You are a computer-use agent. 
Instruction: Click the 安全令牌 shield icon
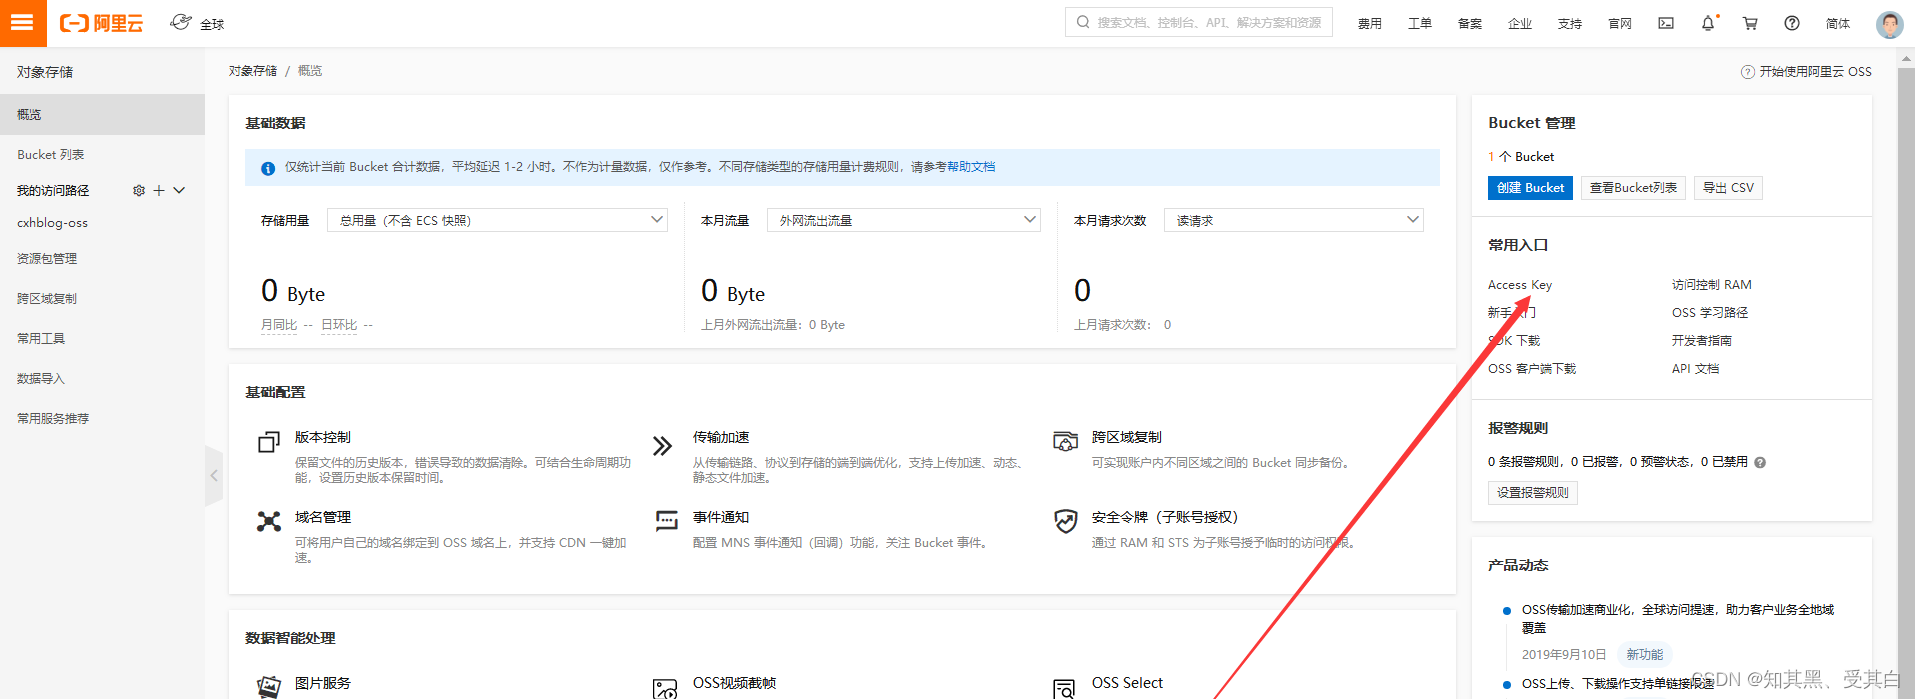pos(1066,520)
